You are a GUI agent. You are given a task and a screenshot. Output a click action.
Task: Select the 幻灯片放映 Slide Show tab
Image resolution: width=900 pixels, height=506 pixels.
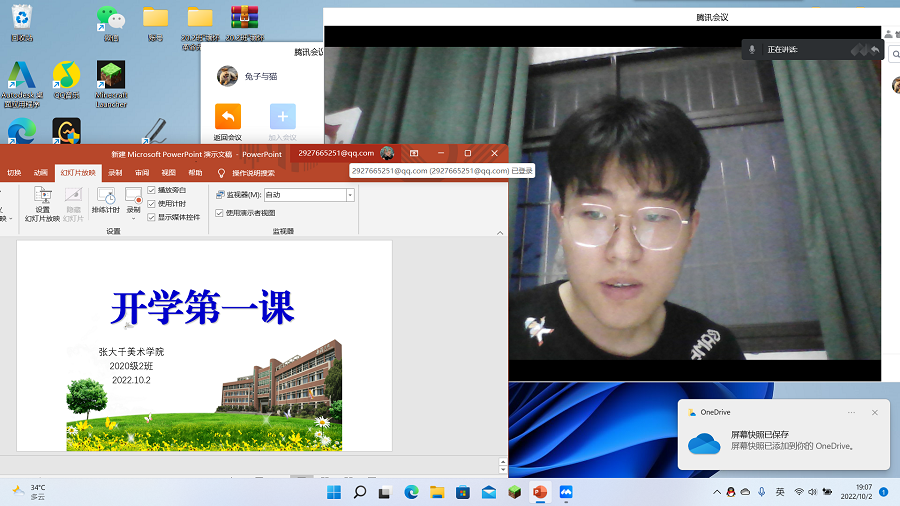coord(78,173)
